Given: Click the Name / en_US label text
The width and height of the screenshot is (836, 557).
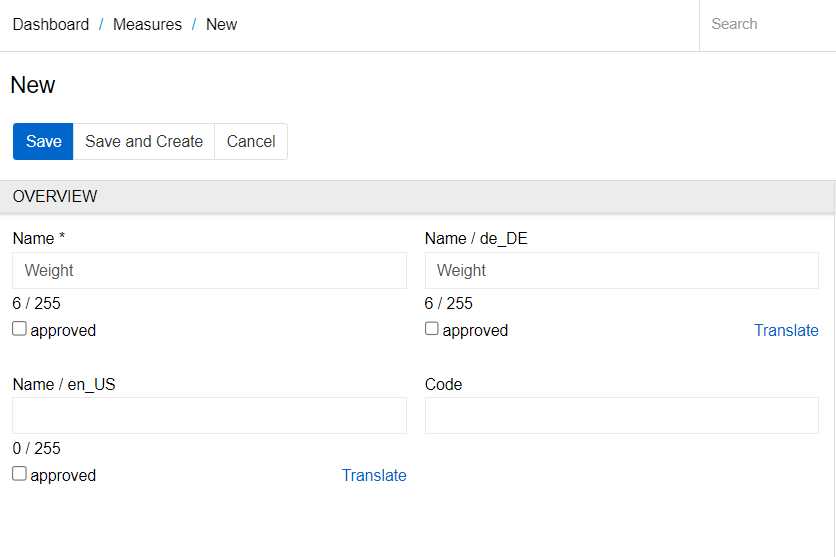Looking at the screenshot, I should [x=64, y=384].
